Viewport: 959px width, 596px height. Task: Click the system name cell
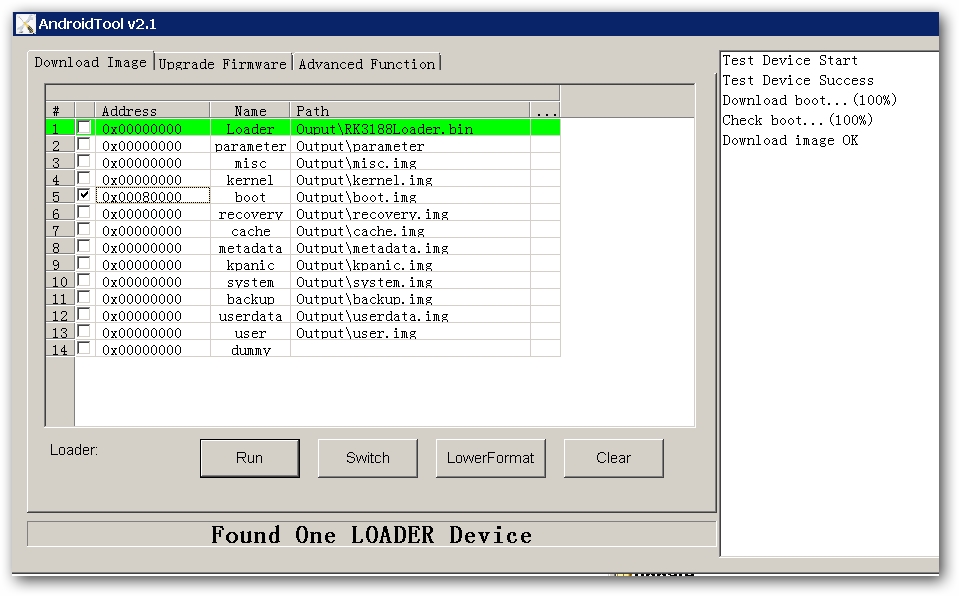point(250,281)
